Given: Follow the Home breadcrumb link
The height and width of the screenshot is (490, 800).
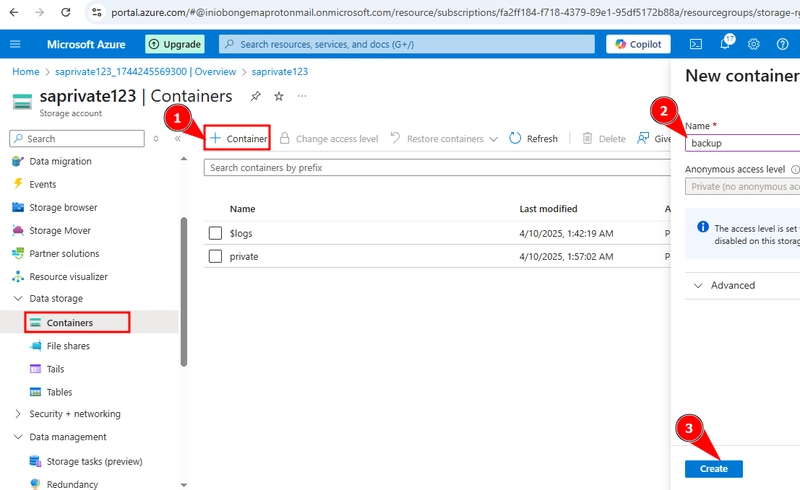Looking at the screenshot, I should click(x=26, y=71).
